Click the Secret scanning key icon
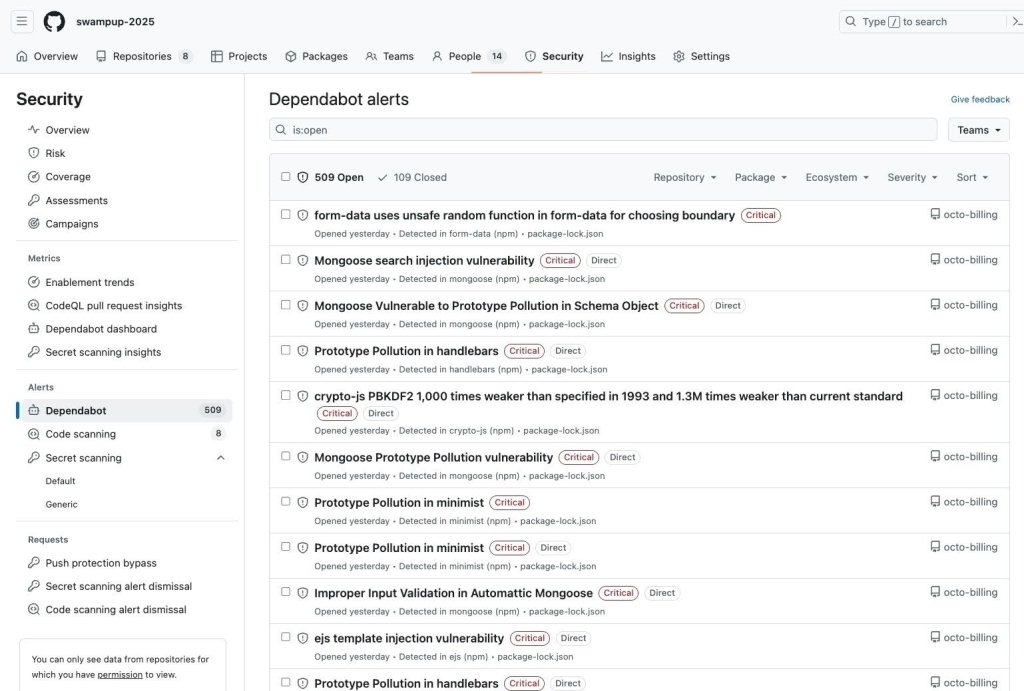The width and height of the screenshot is (1024, 691). pos(36,457)
